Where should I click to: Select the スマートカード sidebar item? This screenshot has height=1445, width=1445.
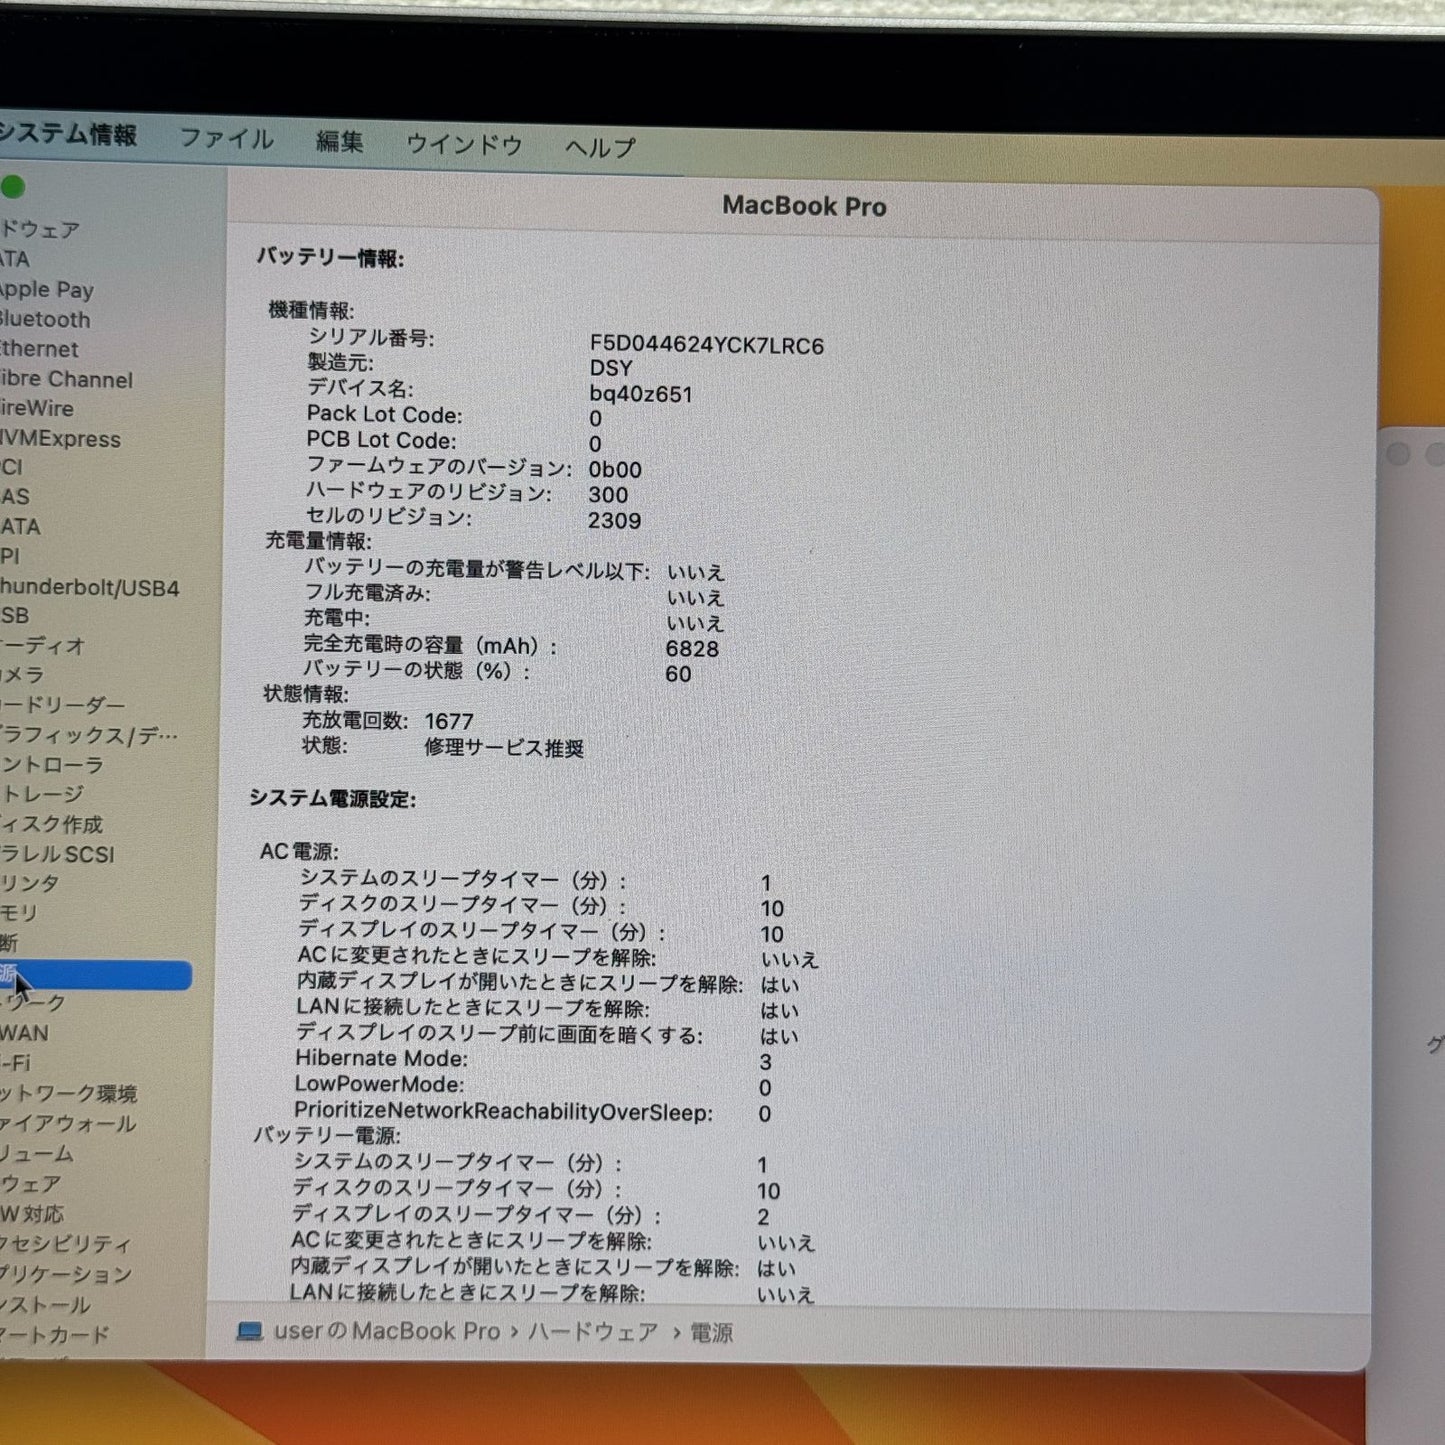(54, 1335)
